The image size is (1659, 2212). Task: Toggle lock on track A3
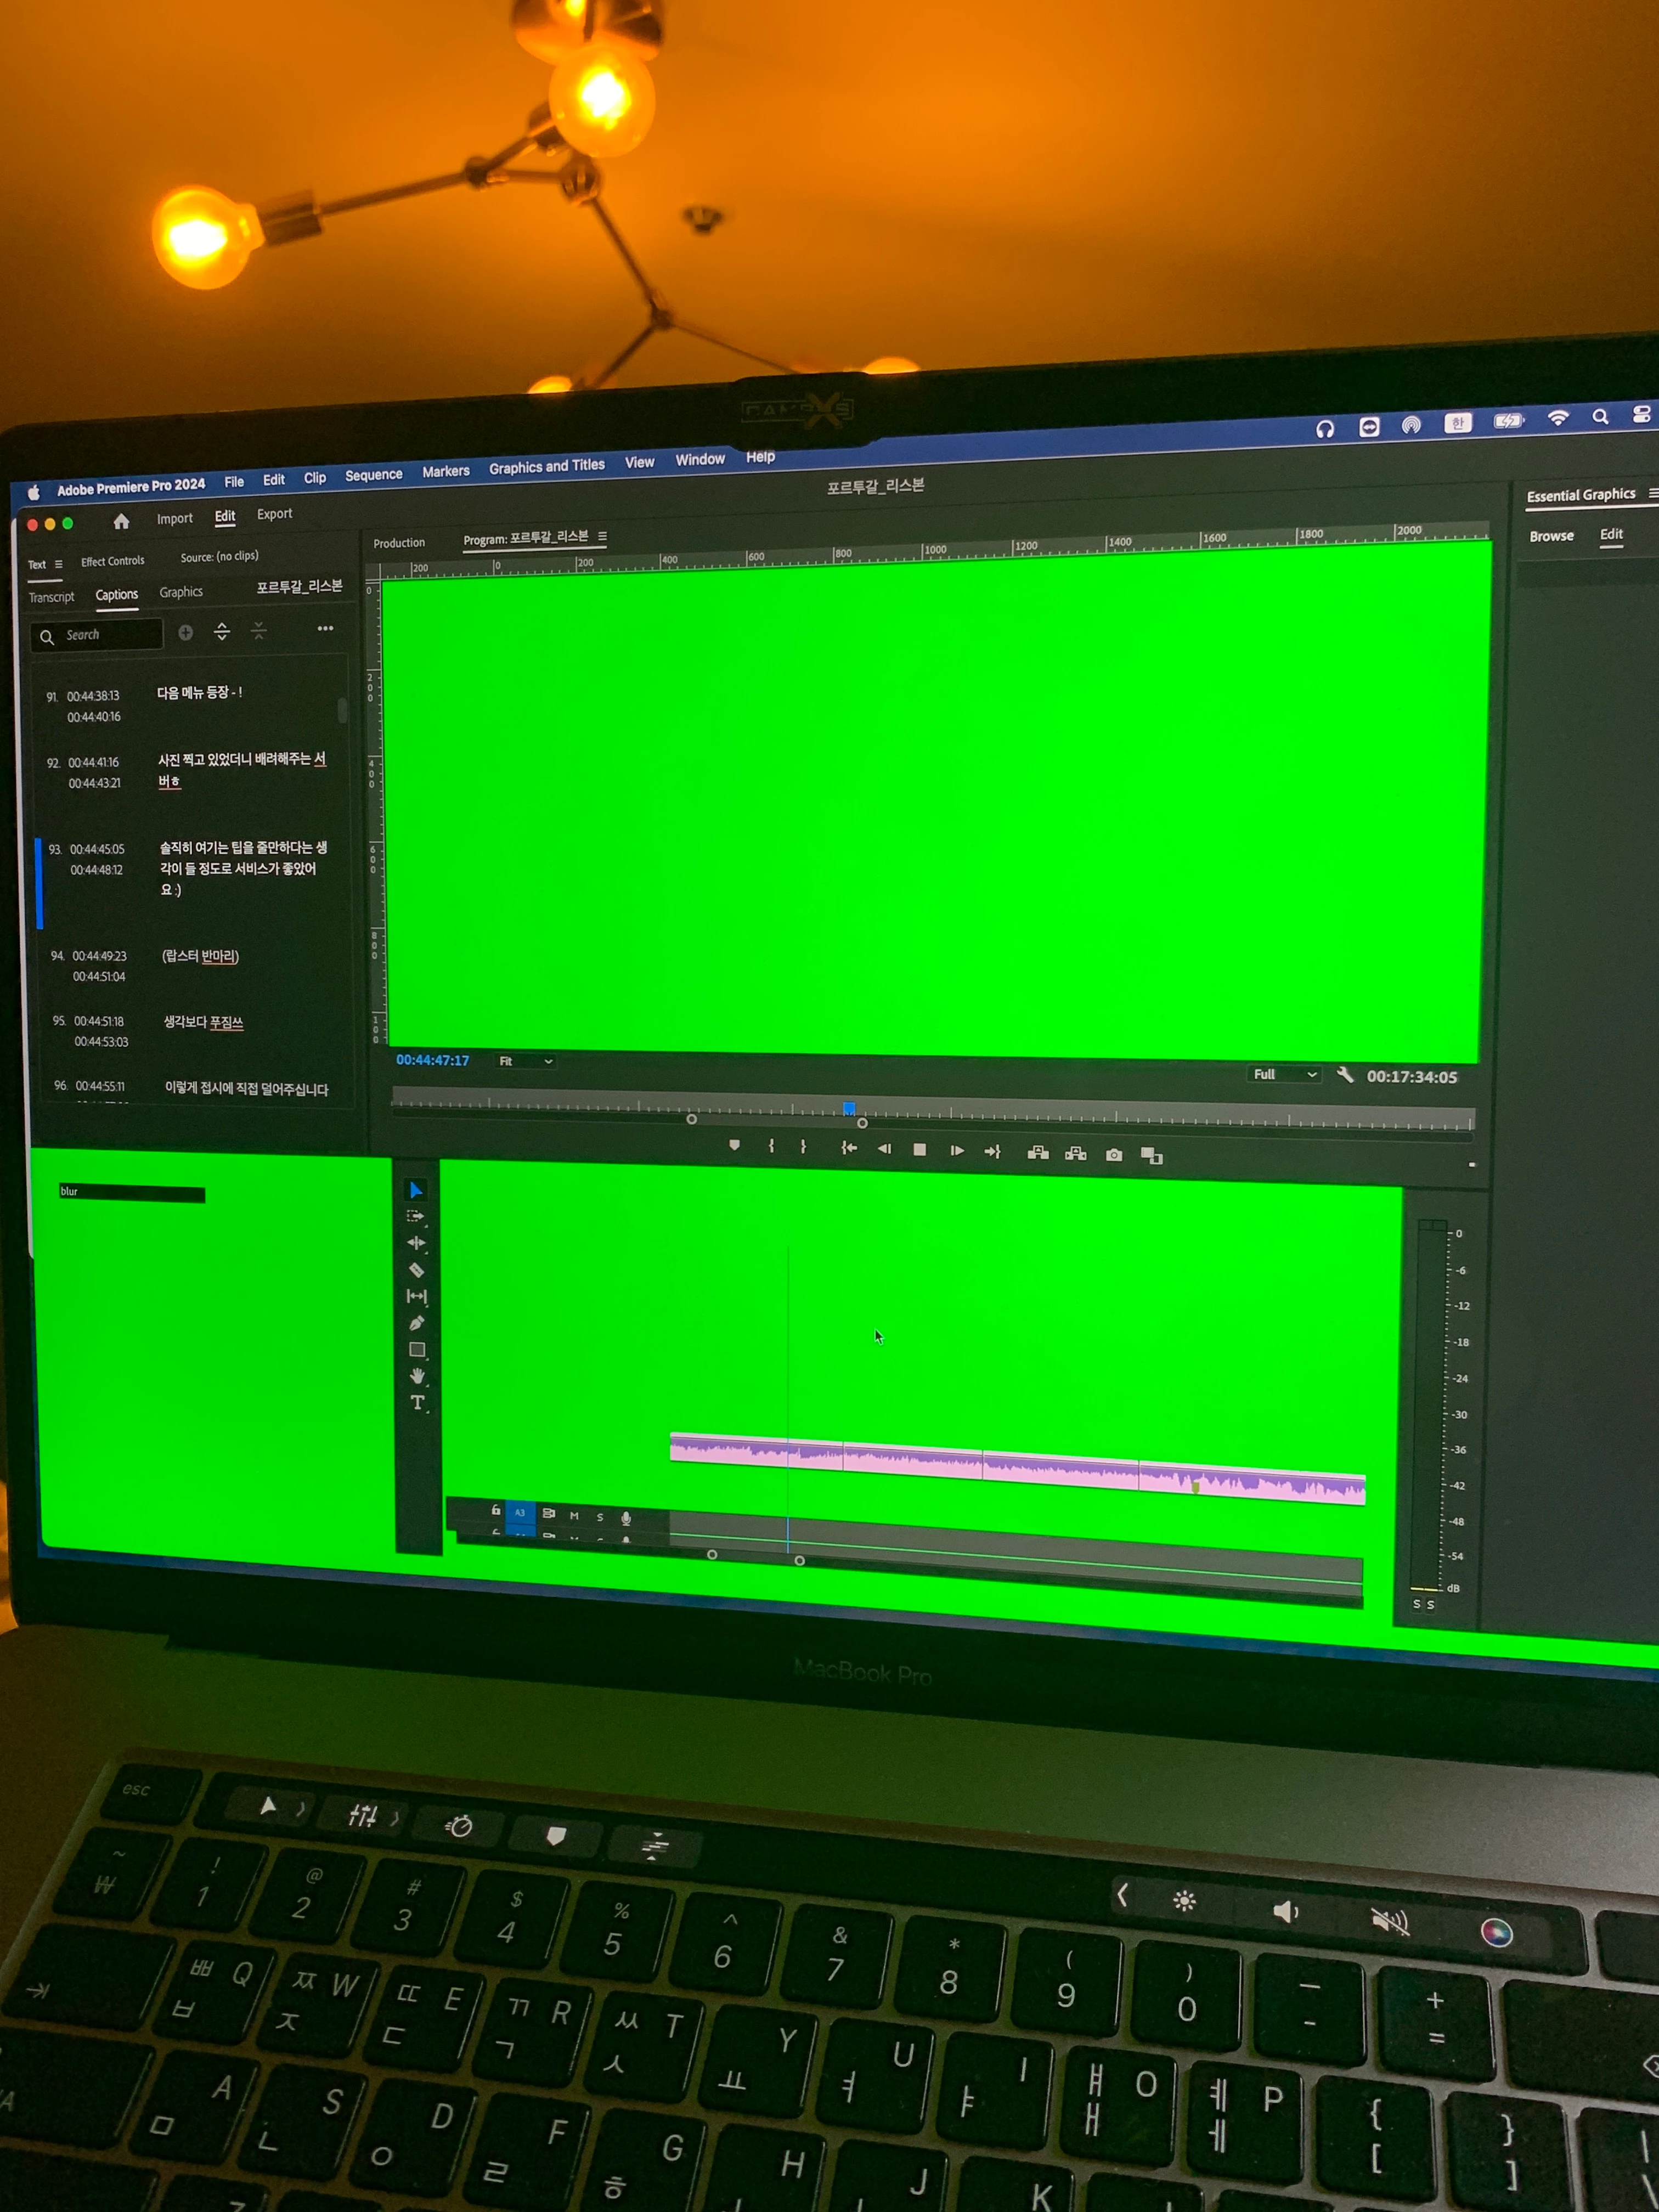pyautogui.click(x=496, y=1511)
